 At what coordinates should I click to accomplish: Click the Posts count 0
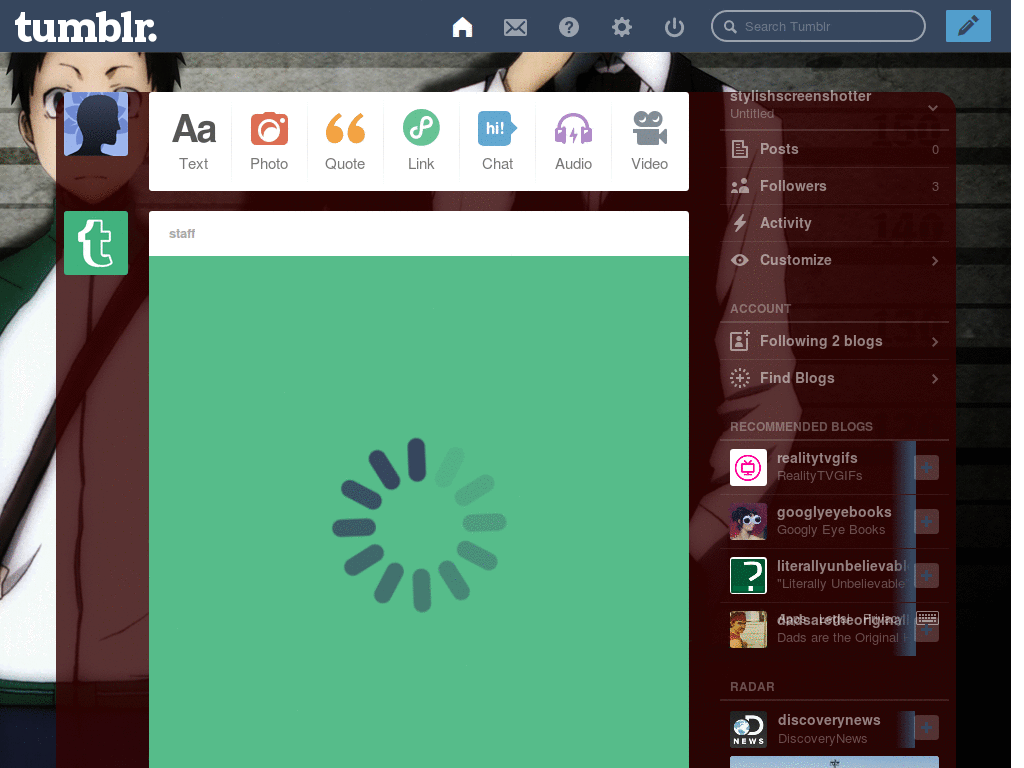pos(935,150)
